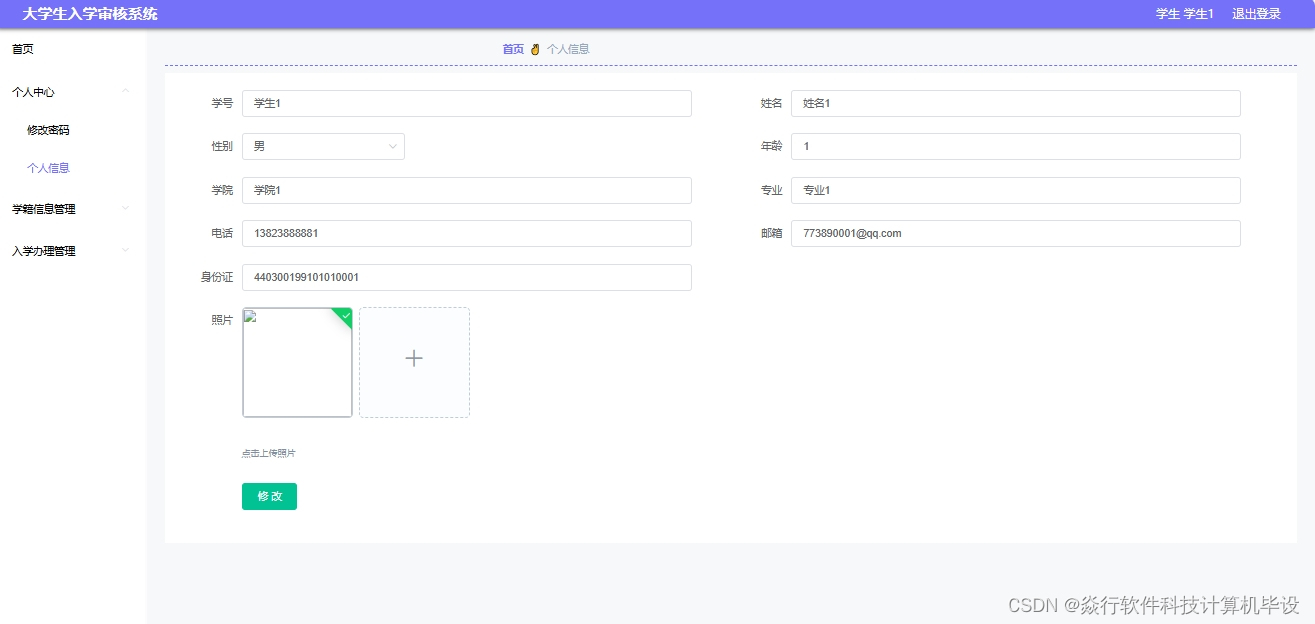Click the green checkmark on the uploaded photo

coord(344,316)
